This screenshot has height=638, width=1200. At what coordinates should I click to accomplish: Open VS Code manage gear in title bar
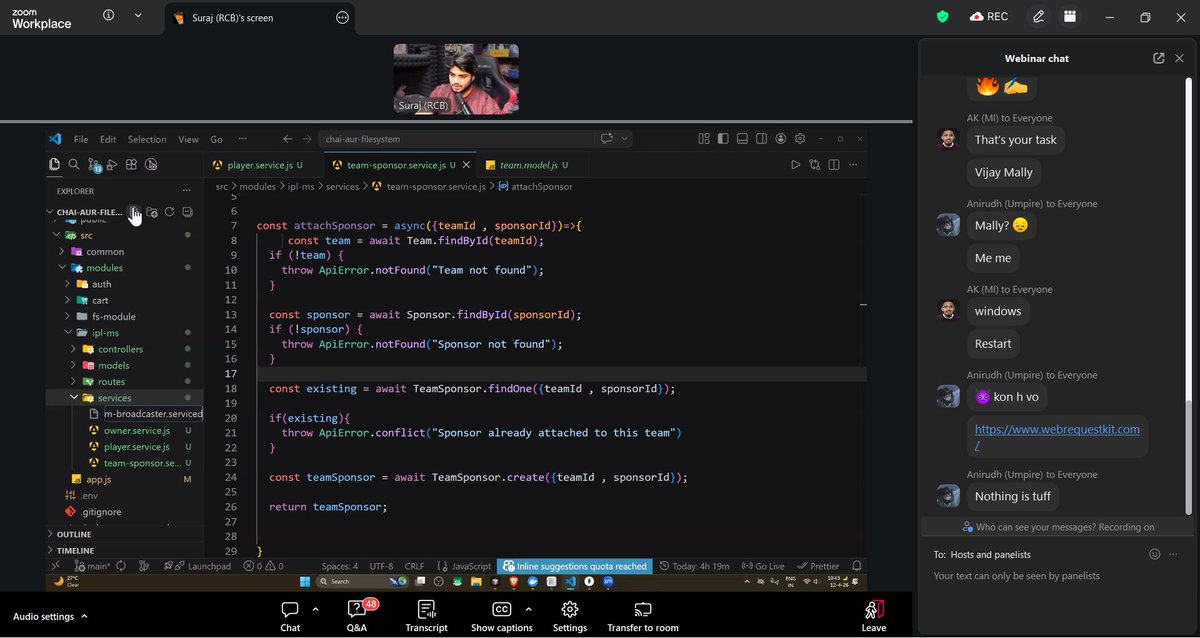[x=800, y=139]
